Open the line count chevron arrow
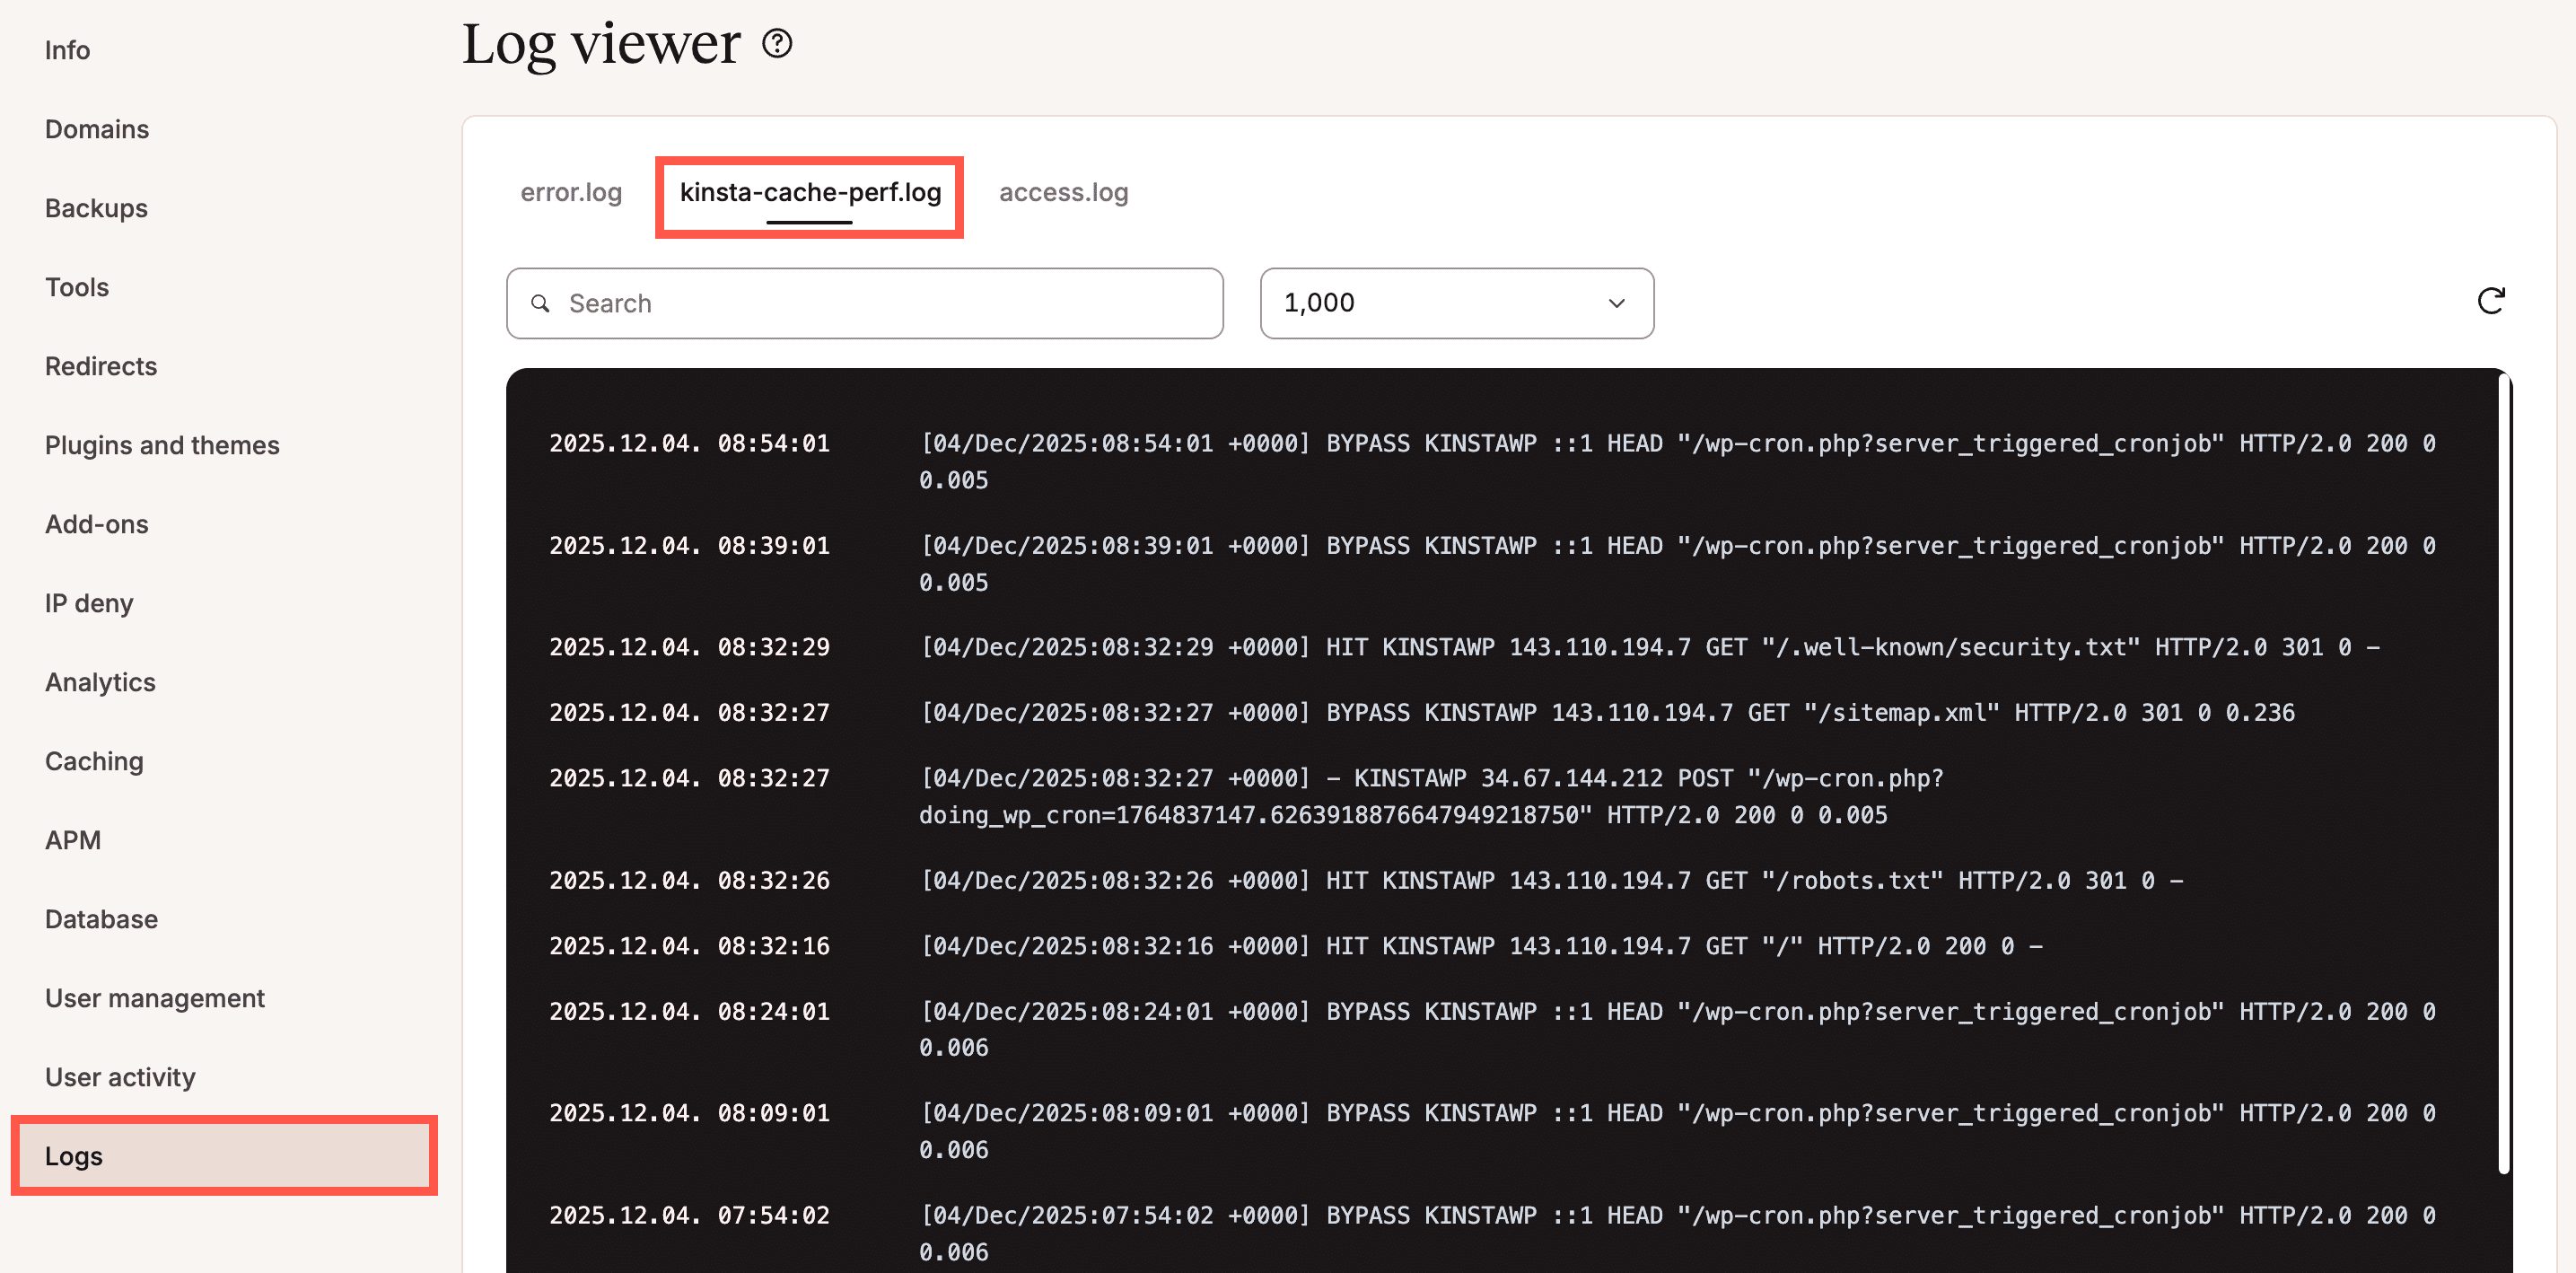 (1616, 303)
